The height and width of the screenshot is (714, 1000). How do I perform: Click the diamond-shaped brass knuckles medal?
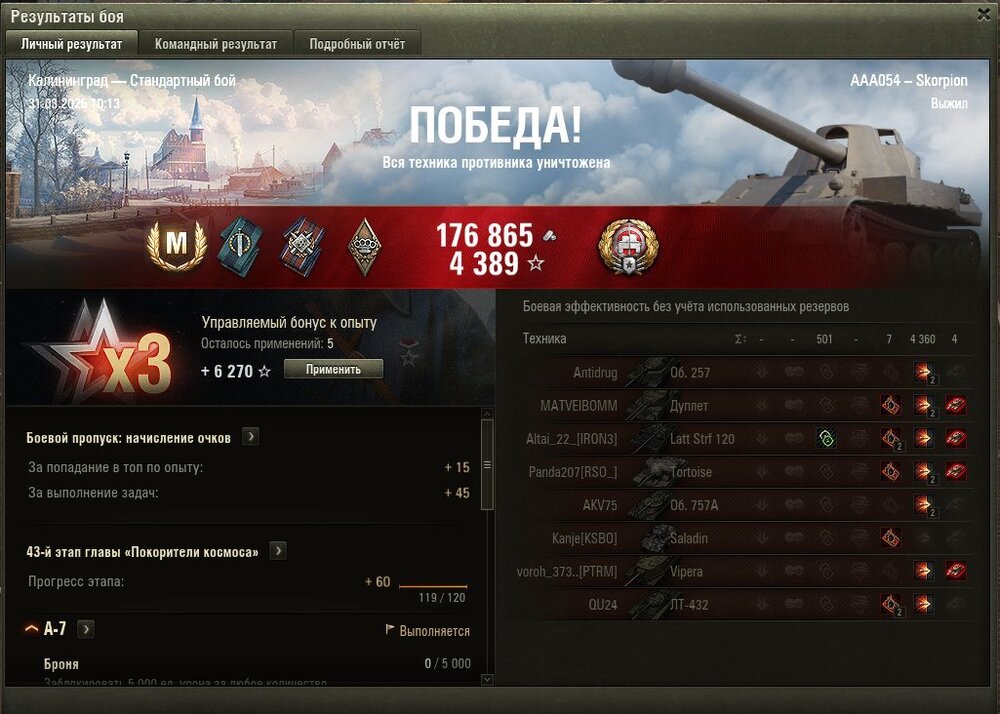[365, 247]
